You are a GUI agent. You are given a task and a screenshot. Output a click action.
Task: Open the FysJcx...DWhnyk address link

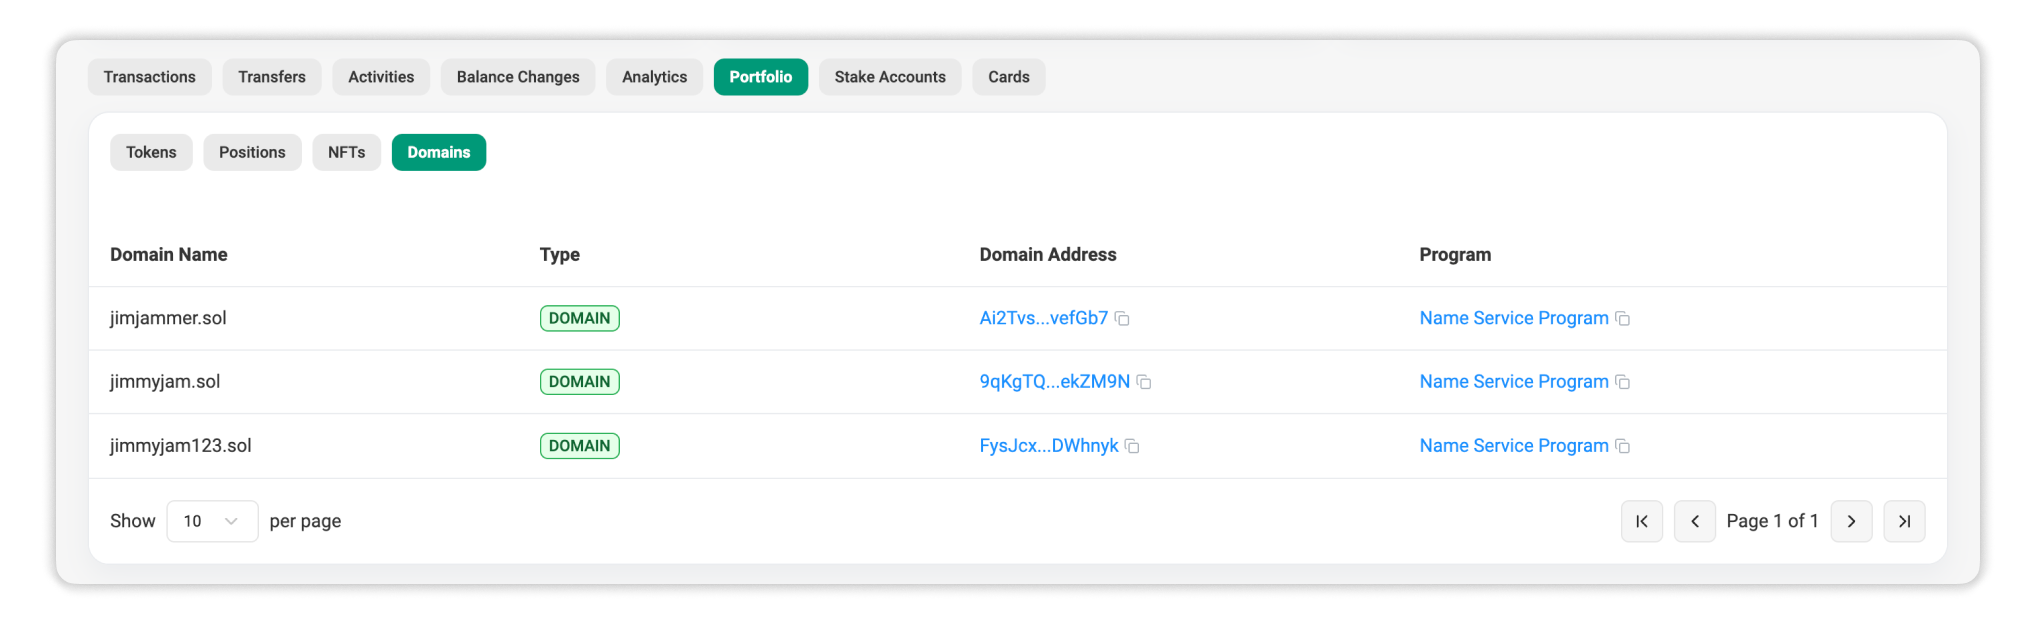[x=1049, y=446]
